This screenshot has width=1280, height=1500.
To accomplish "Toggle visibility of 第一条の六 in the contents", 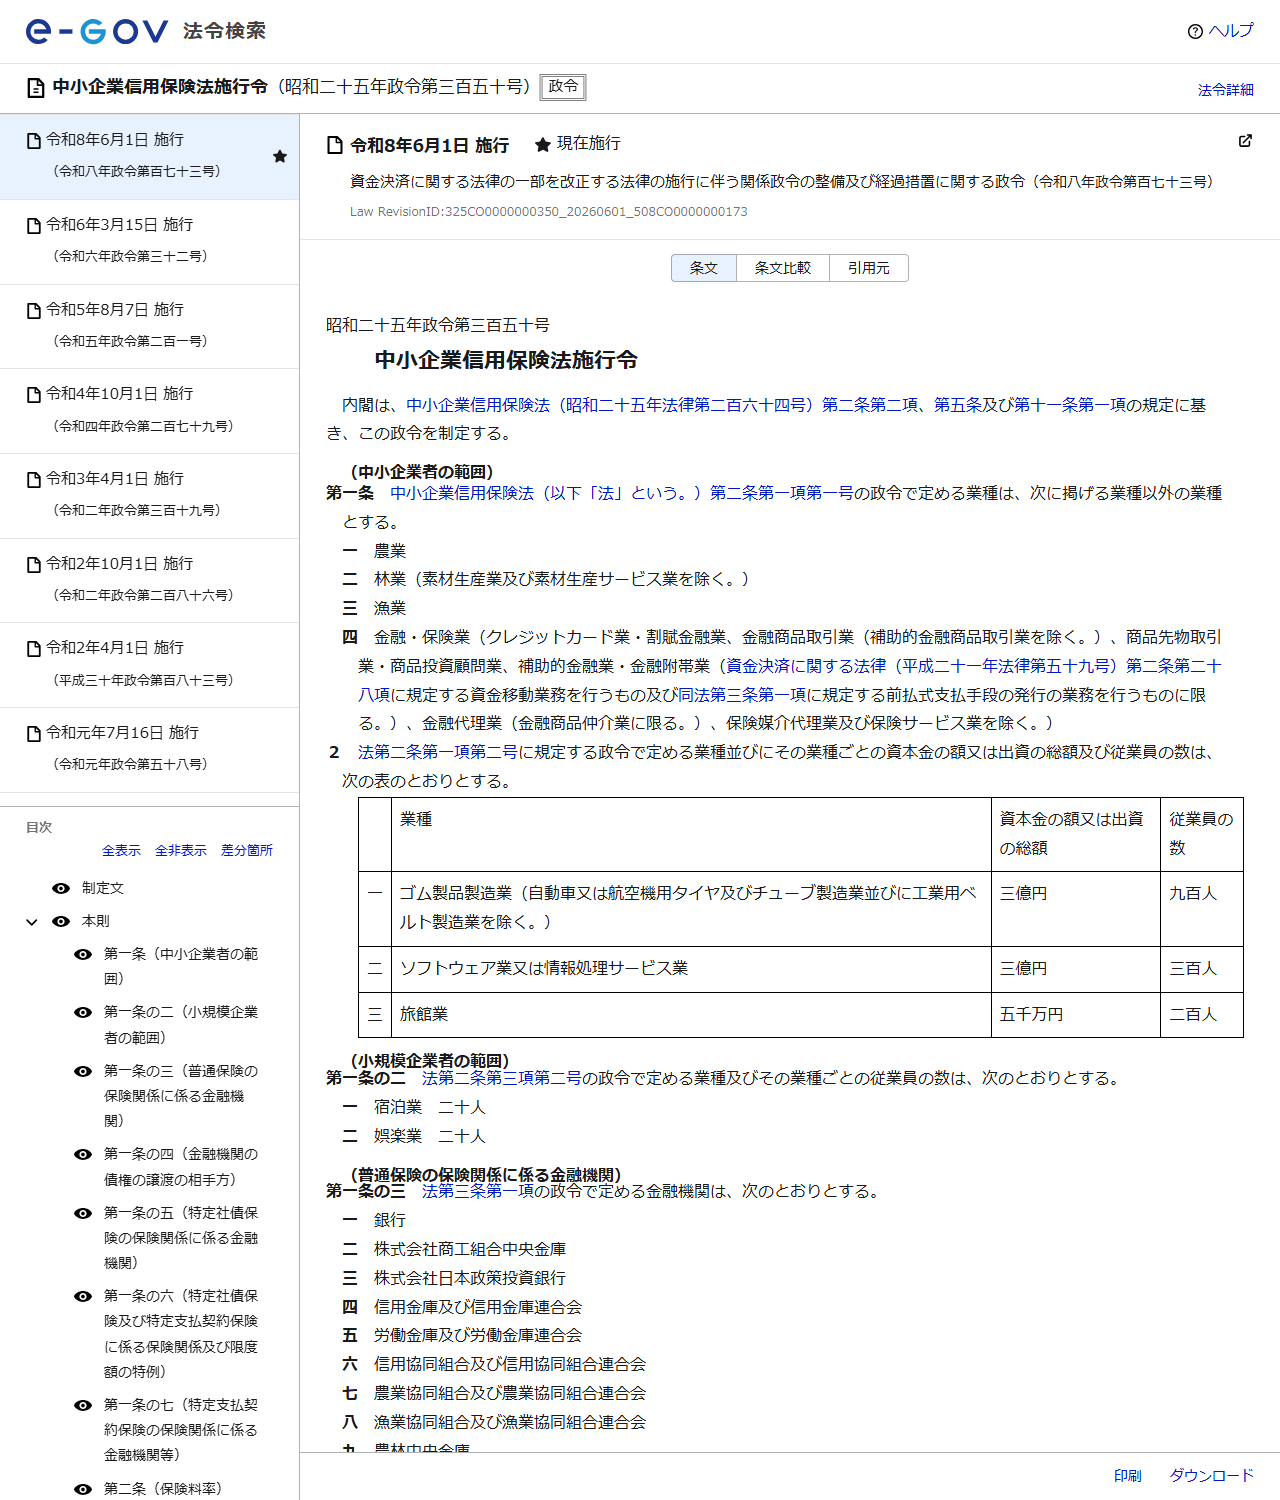I will pyautogui.click(x=83, y=1296).
